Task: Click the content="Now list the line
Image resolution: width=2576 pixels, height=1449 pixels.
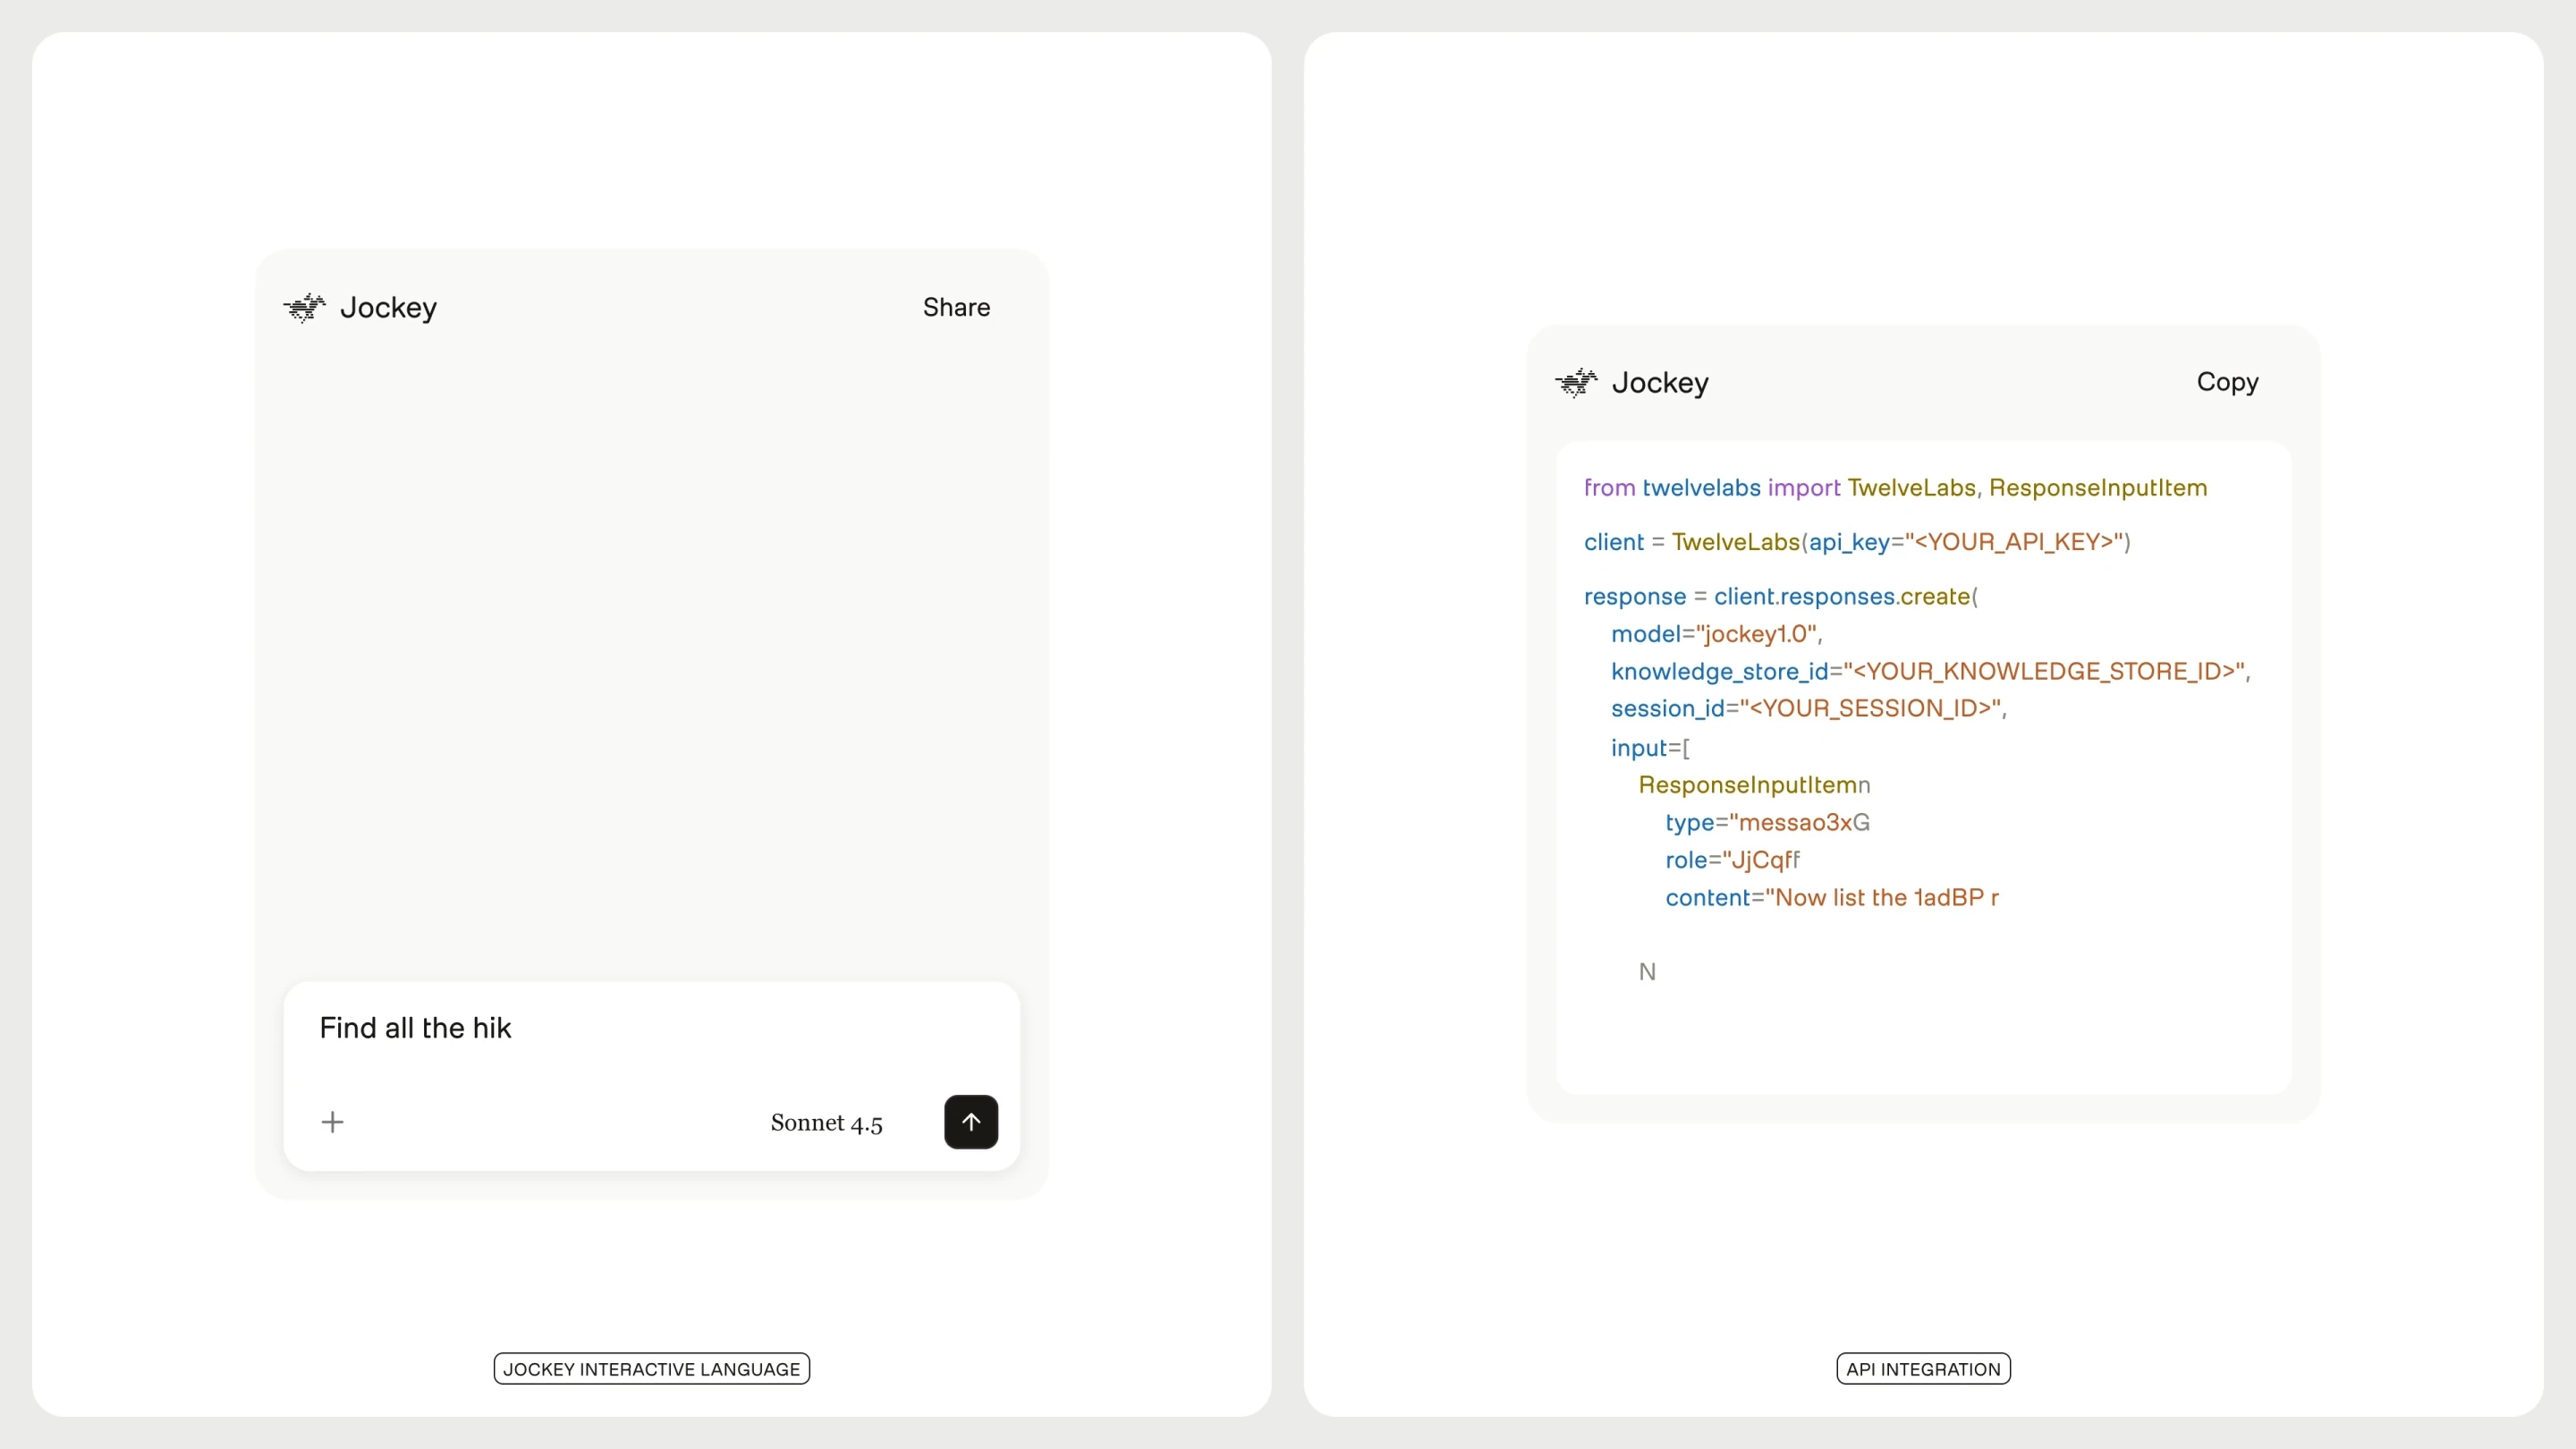Action: coord(1831,898)
